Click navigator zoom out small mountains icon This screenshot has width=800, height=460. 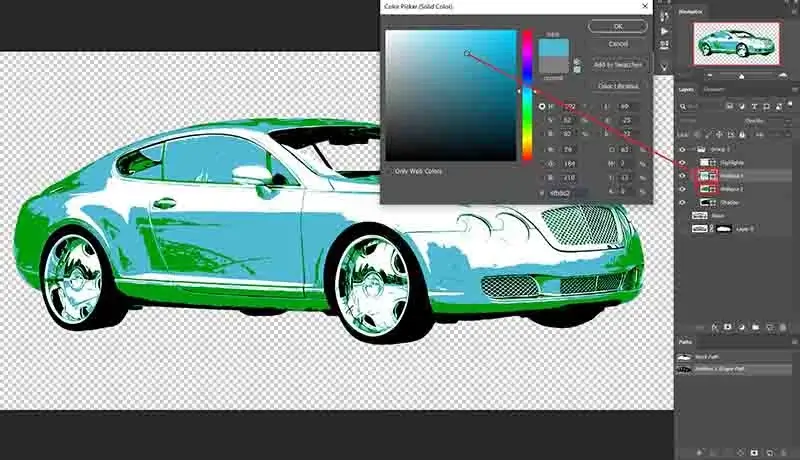coord(709,76)
